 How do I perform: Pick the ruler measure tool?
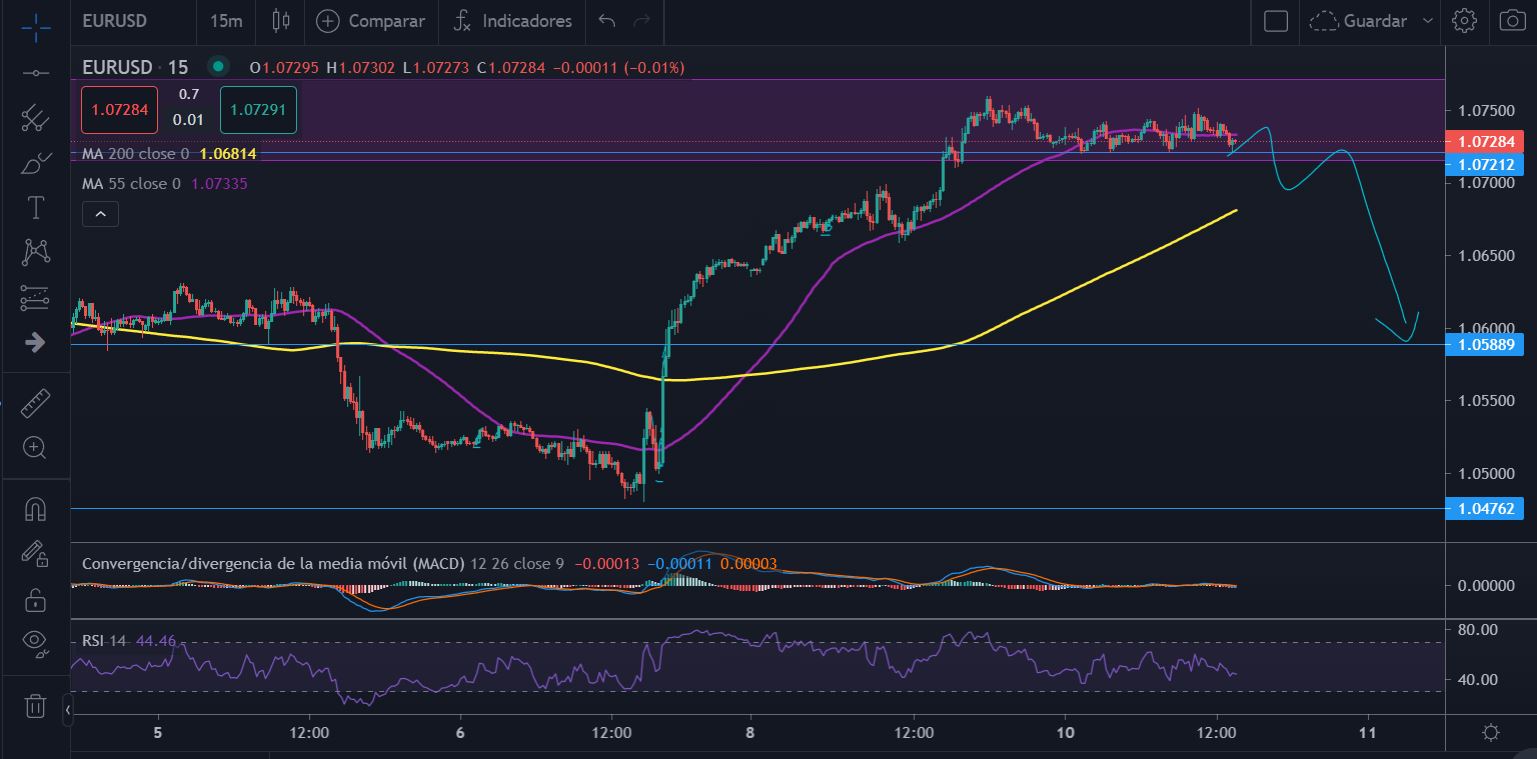tap(35, 403)
